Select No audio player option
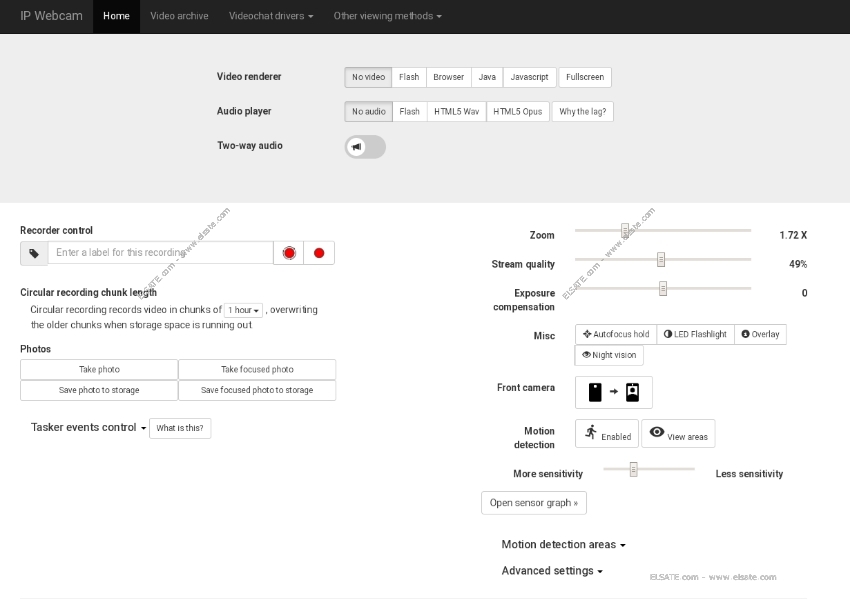 click(x=369, y=112)
